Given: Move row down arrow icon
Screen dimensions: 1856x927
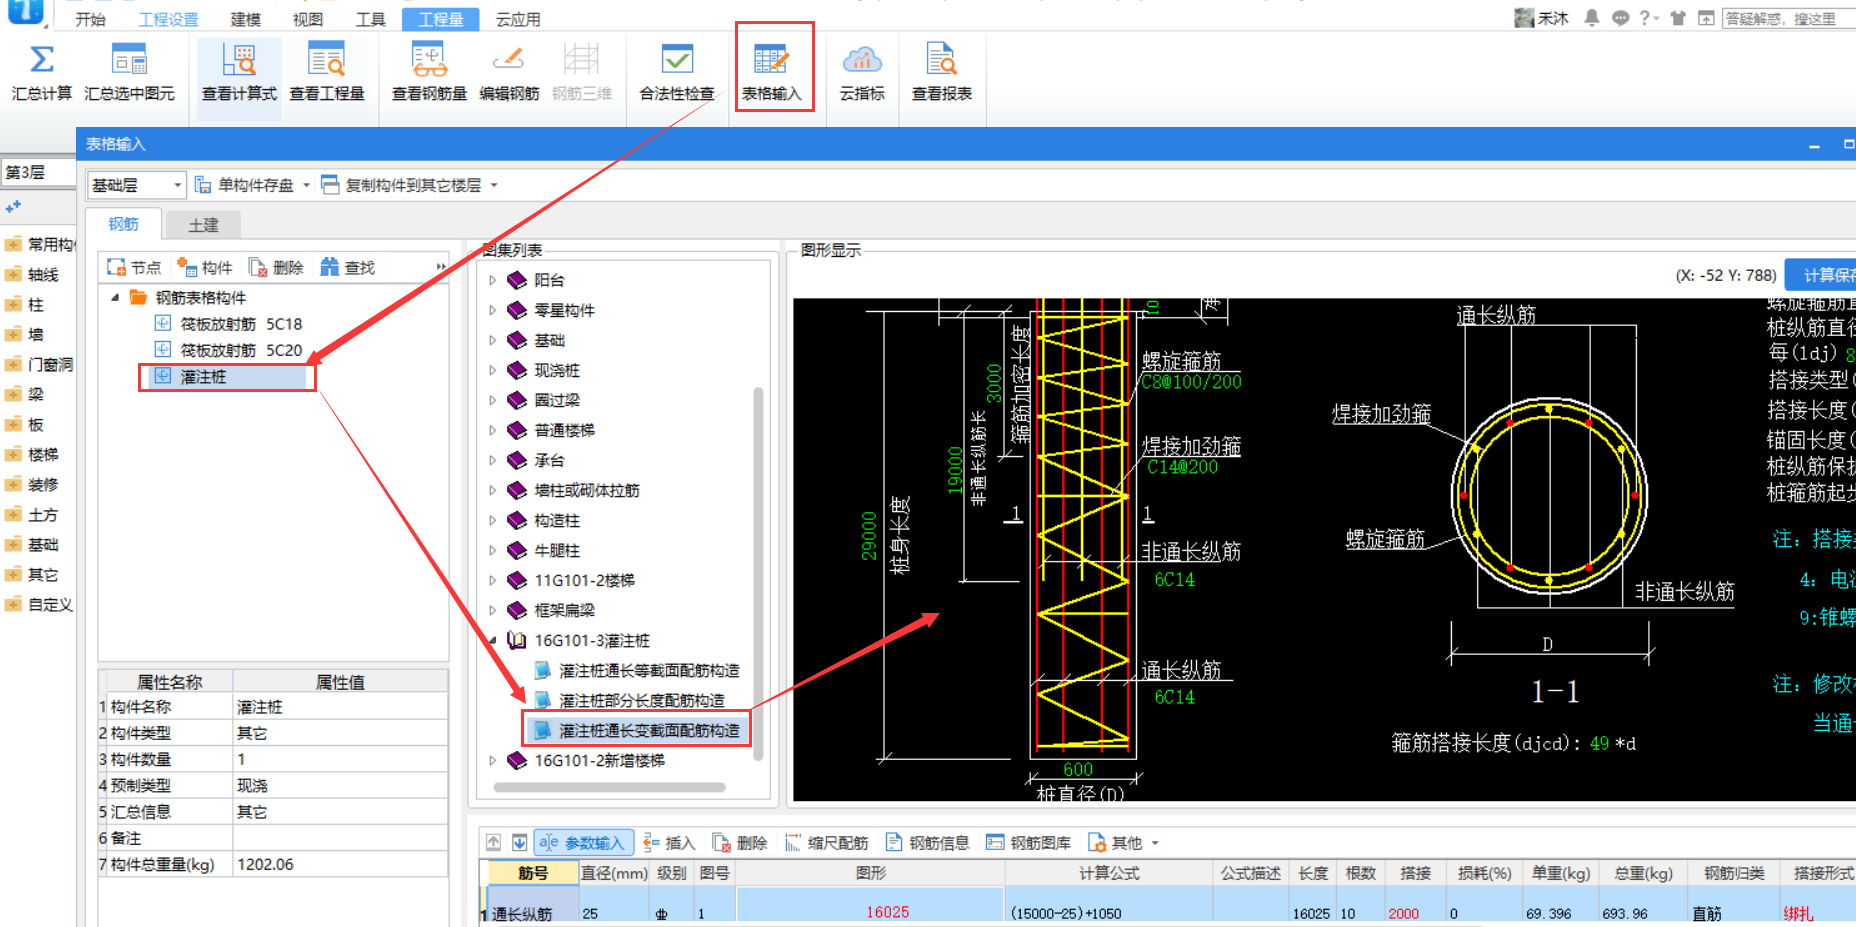Looking at the screenshot, I should click(x=520, y=842).
